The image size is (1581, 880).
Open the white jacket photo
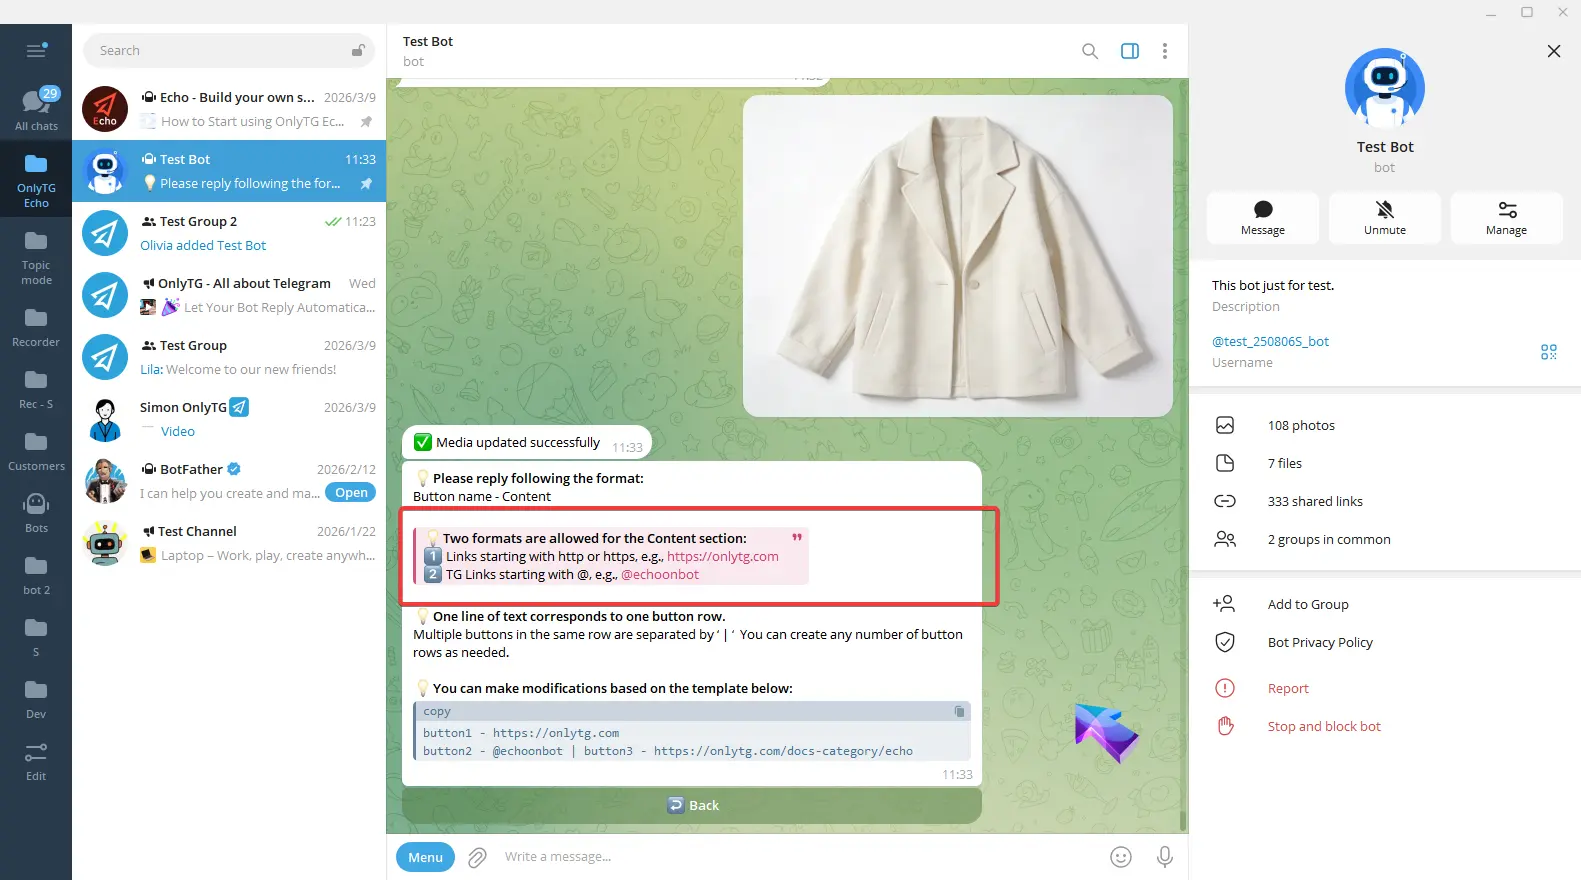[957, 256]
